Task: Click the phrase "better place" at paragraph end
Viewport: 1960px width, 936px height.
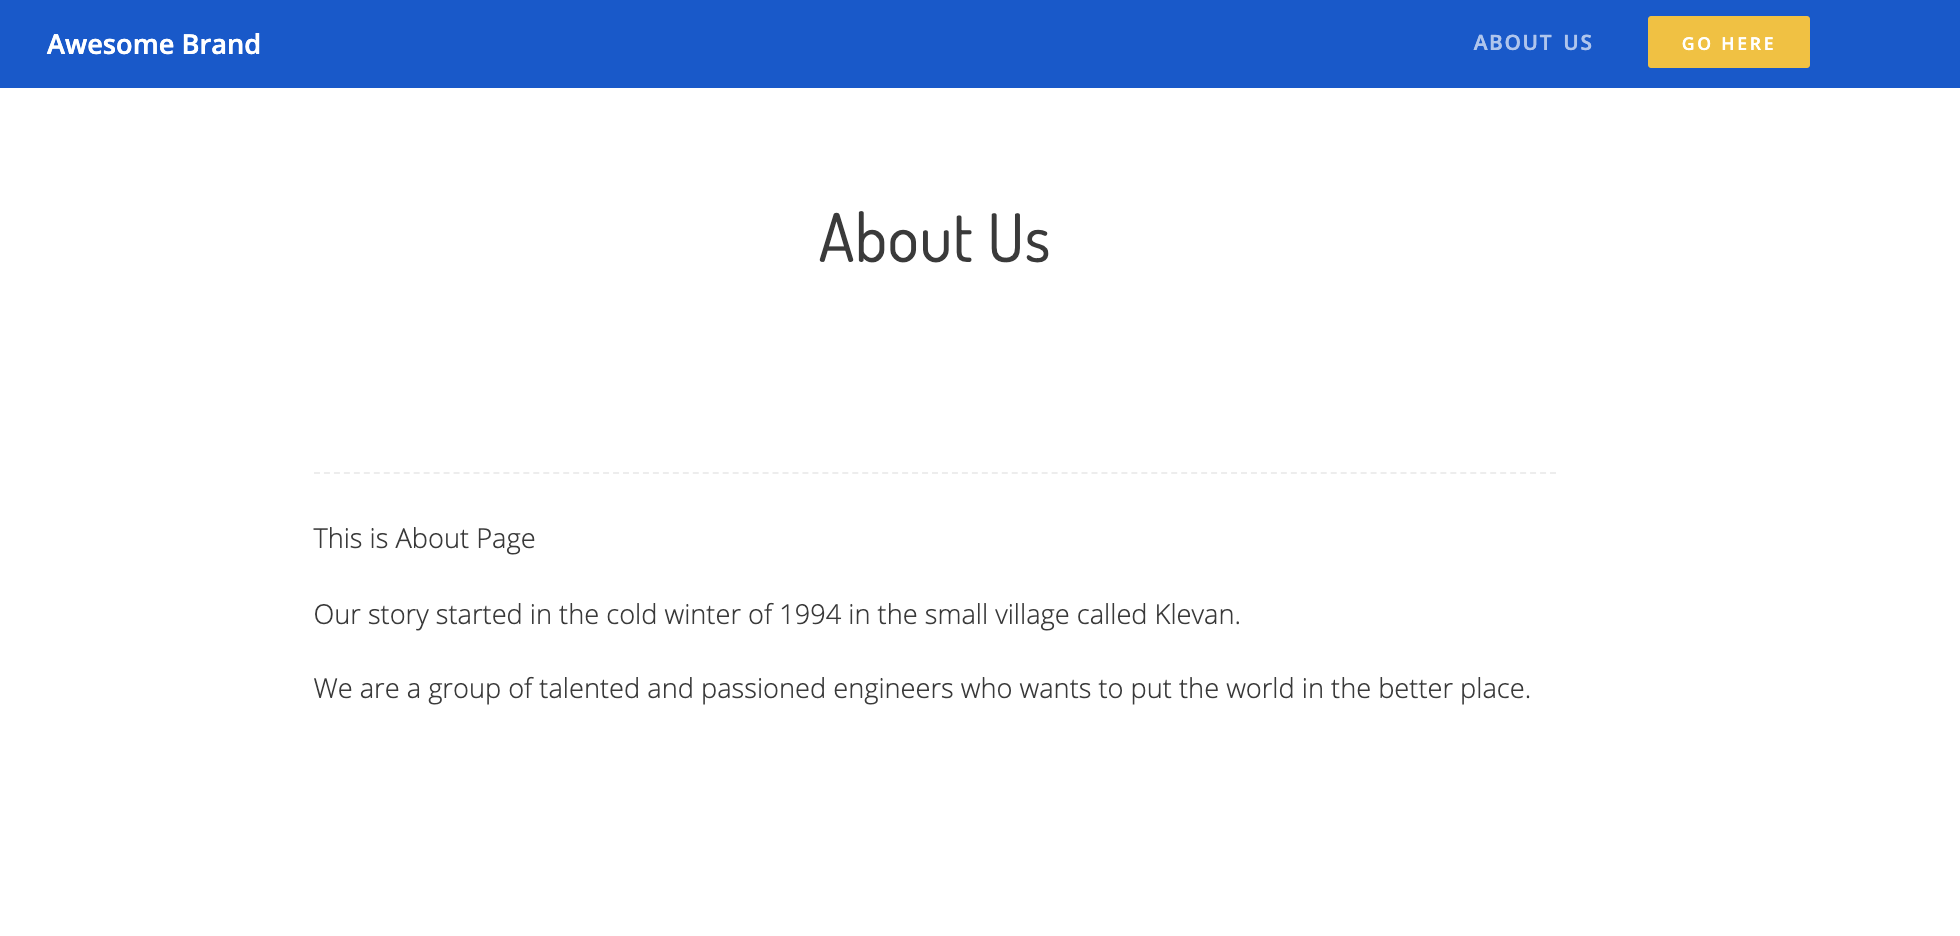Action: 1453,689
